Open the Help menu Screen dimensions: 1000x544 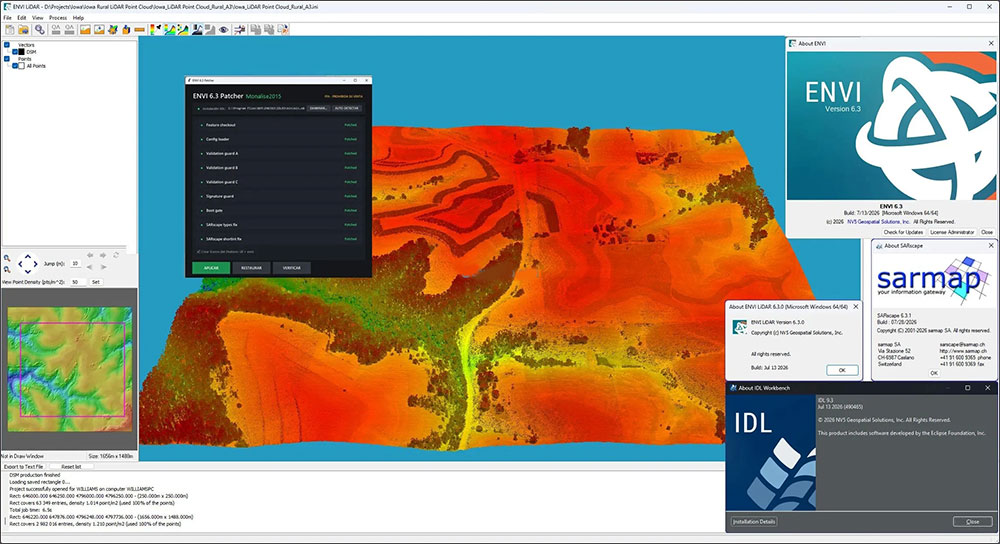(x=78, y=18)
